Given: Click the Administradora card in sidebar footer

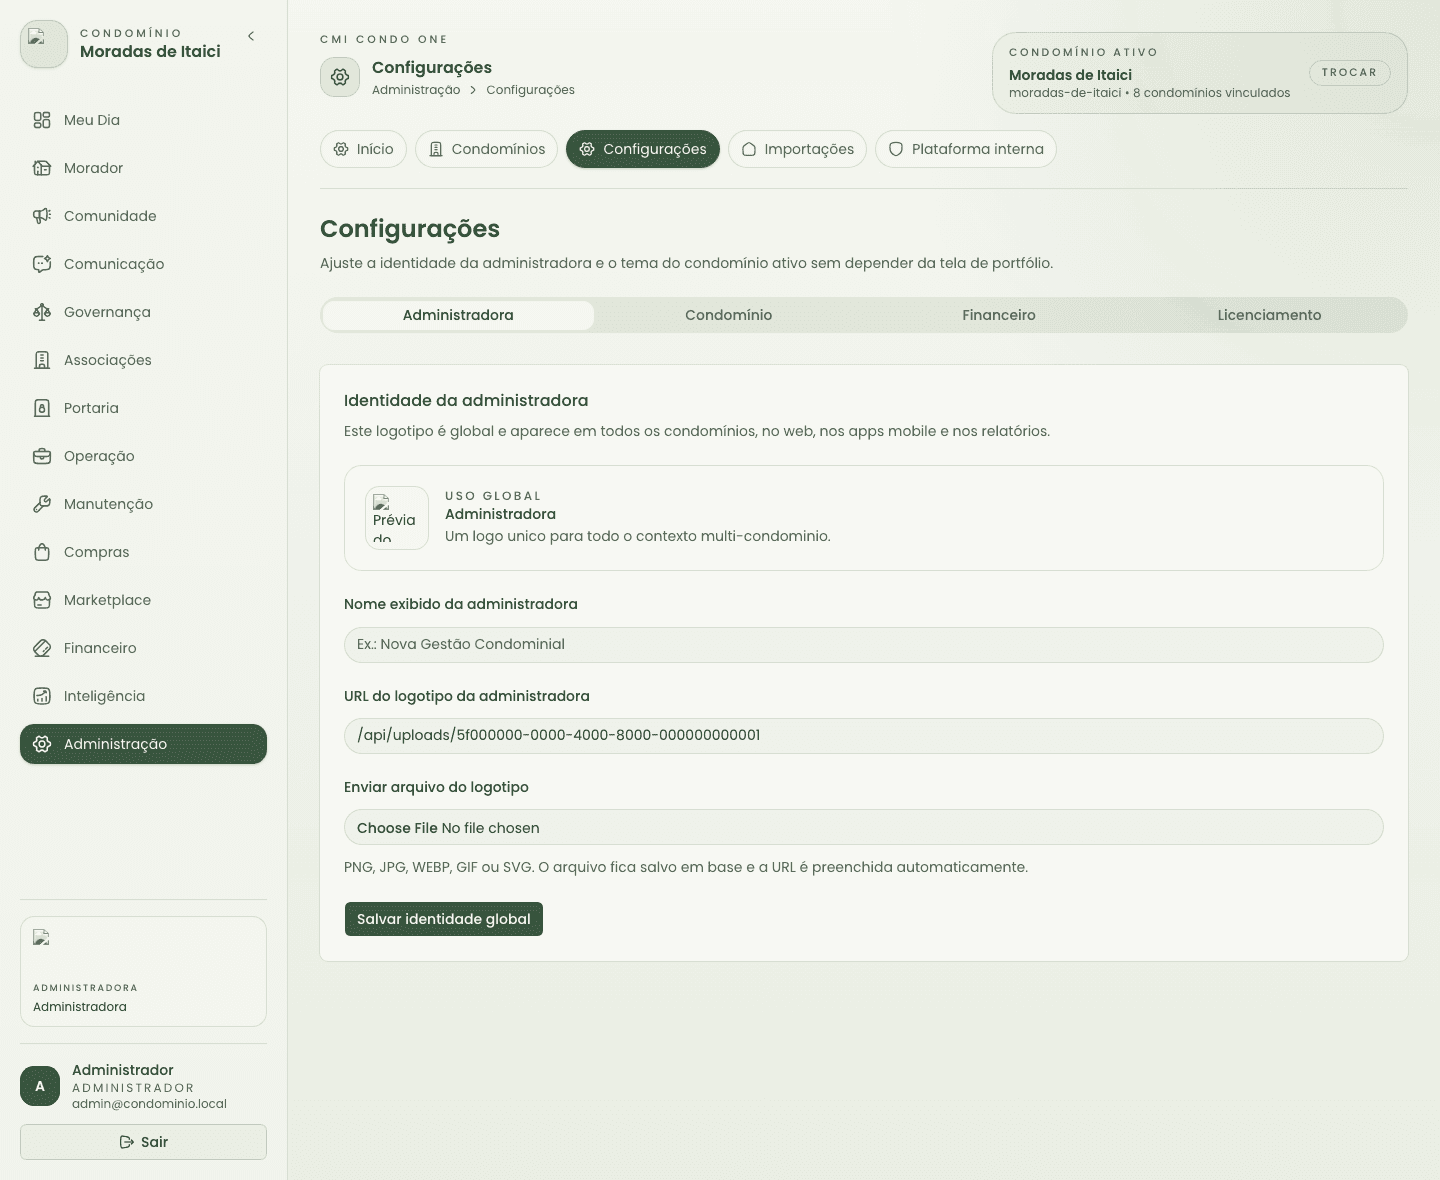Looking at the screenshot, I should (x=143, y=971).
